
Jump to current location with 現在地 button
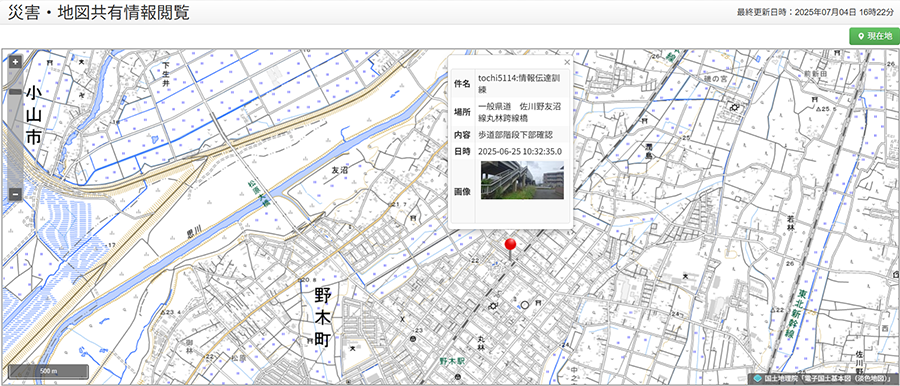tap(874, 36)
